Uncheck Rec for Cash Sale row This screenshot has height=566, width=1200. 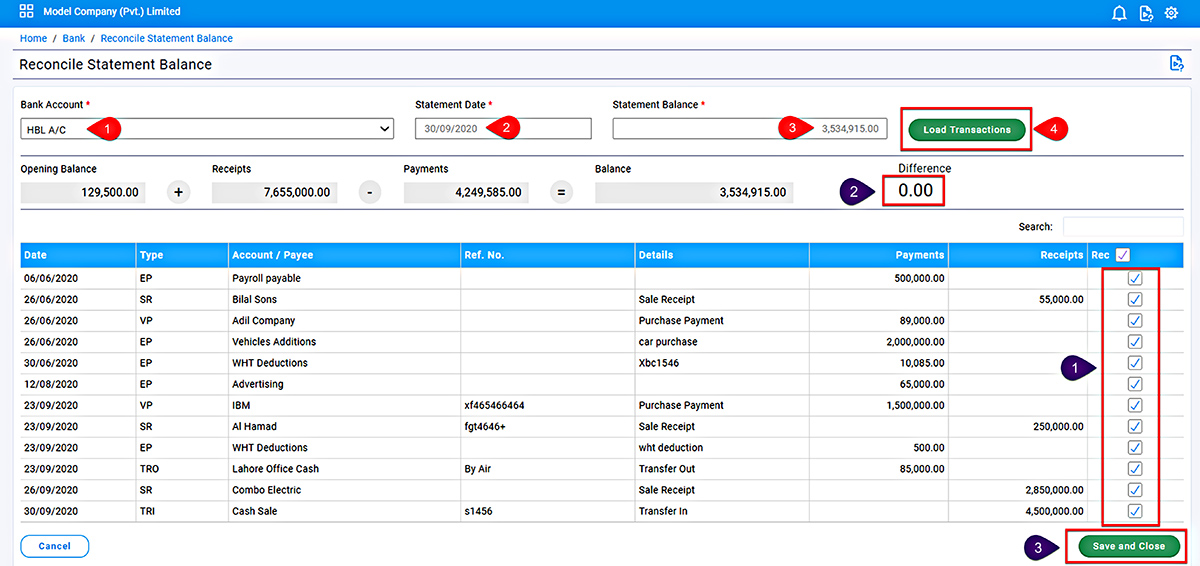1134,511
